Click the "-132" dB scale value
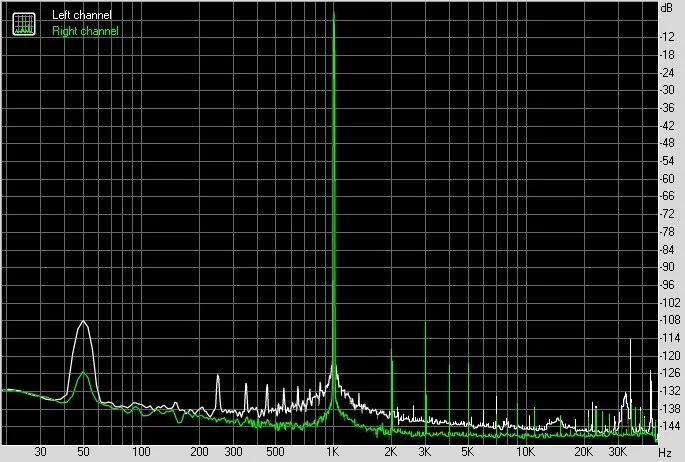 (670, 391)
